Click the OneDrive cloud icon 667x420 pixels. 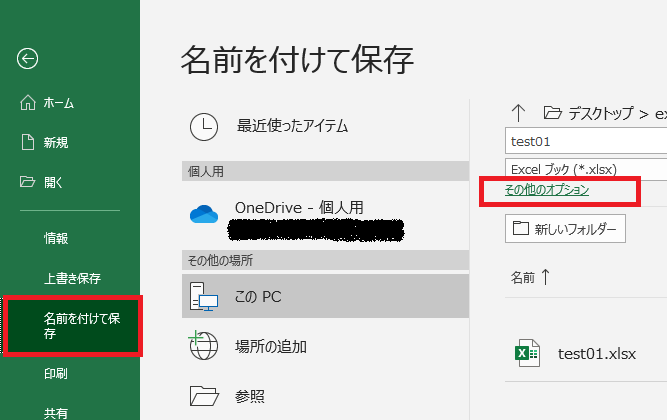point(203,214)
